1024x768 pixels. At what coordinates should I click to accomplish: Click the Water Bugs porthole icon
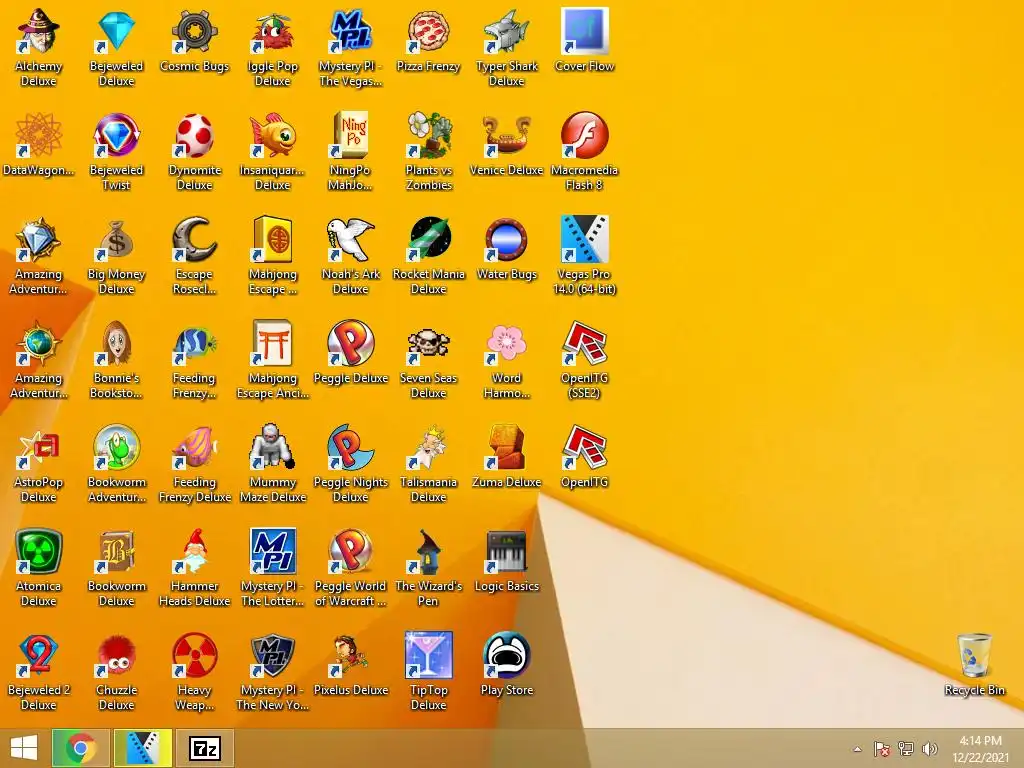pyautogui.click(x=507, y=239)
